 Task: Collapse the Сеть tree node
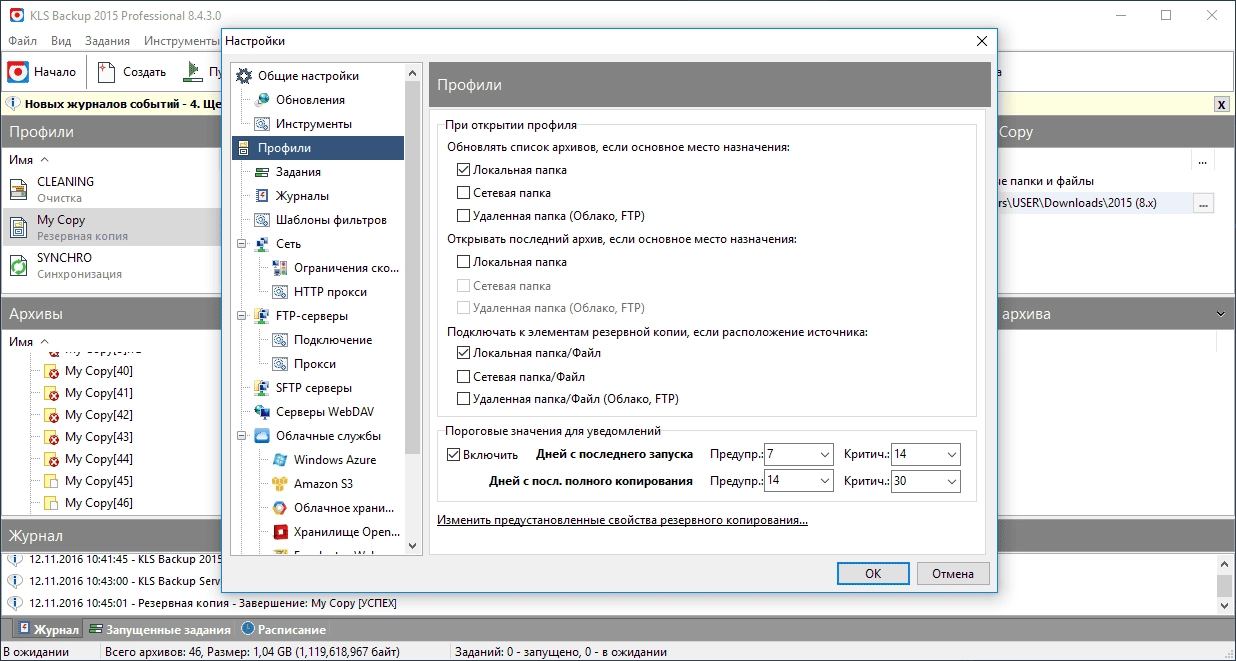pos(241,244)
